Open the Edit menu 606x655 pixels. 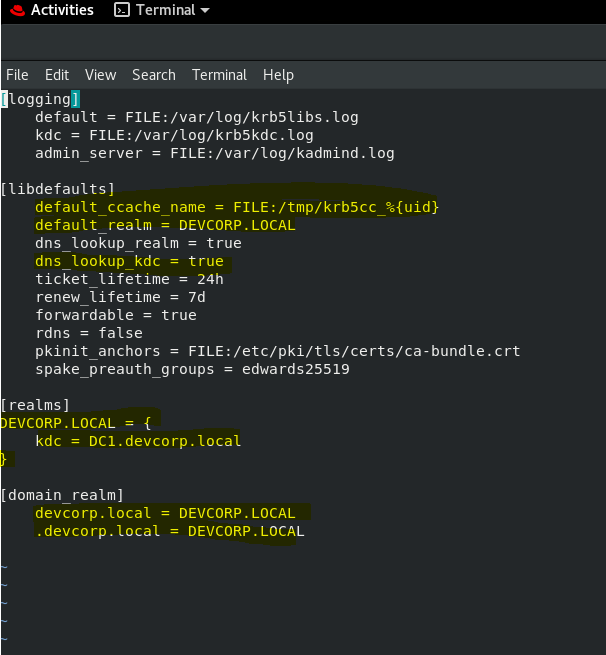pyautogui.click(x=57, y=75)
